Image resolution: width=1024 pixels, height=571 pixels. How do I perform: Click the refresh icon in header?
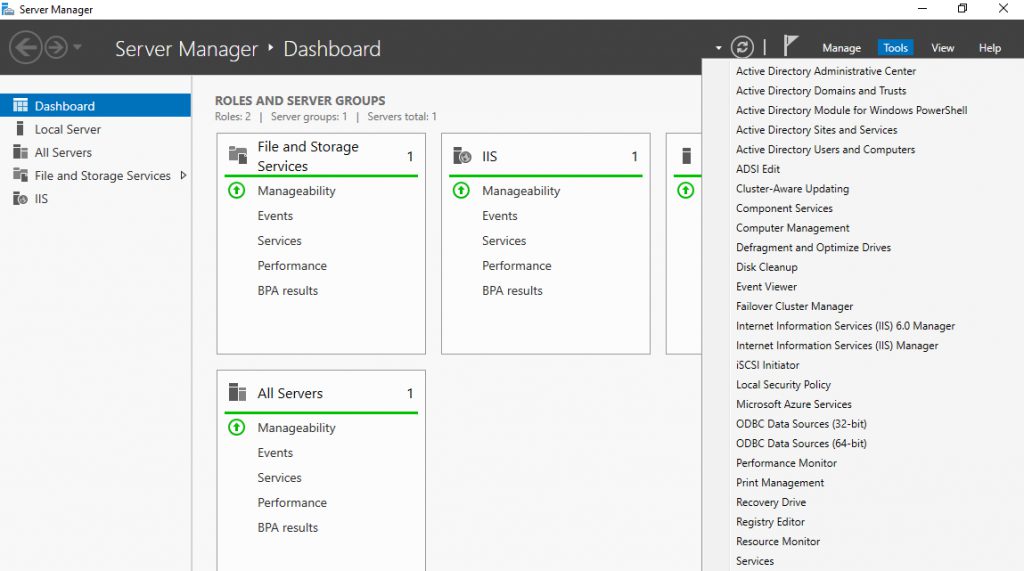[x=742, y=47]
